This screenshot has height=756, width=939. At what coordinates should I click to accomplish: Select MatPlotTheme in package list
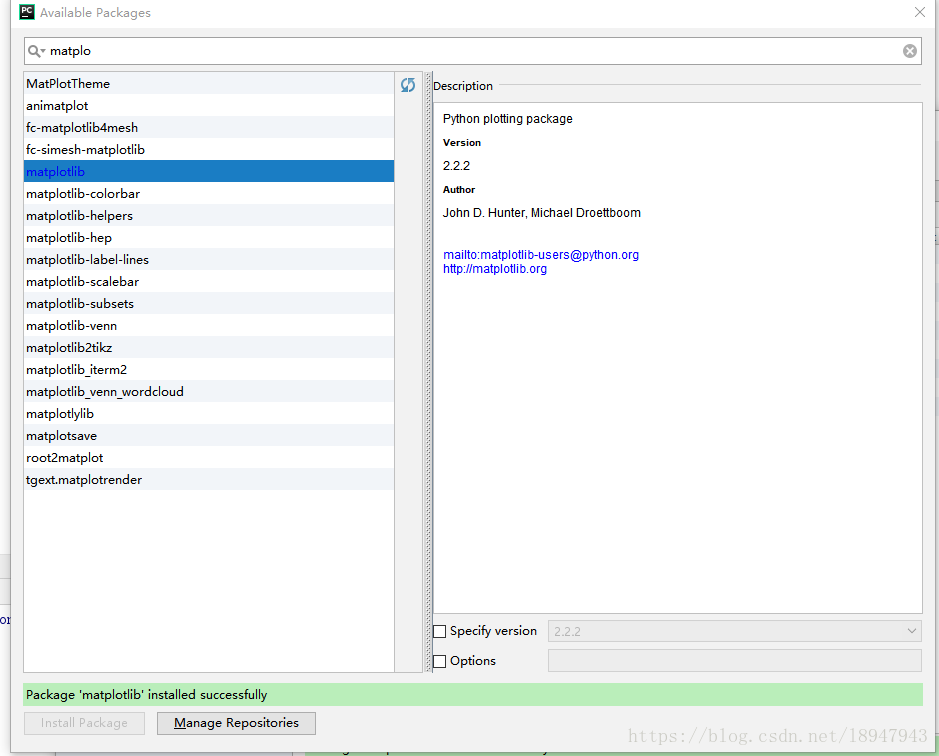click(x=68, y=84)
